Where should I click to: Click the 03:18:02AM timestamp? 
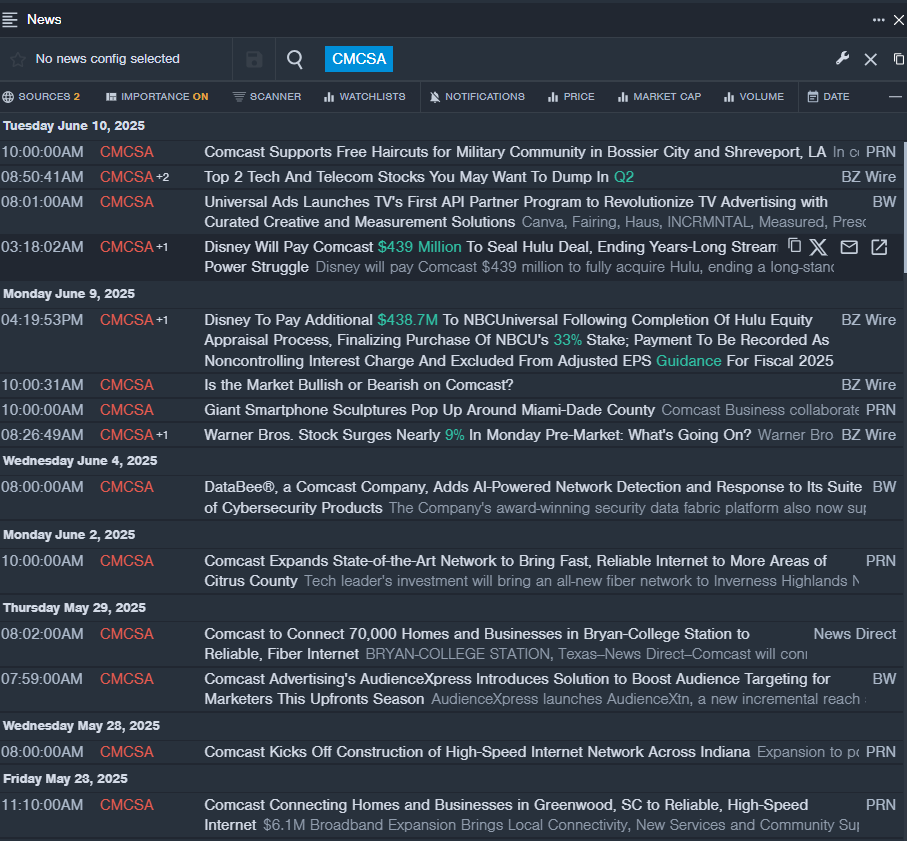(42, 247)
